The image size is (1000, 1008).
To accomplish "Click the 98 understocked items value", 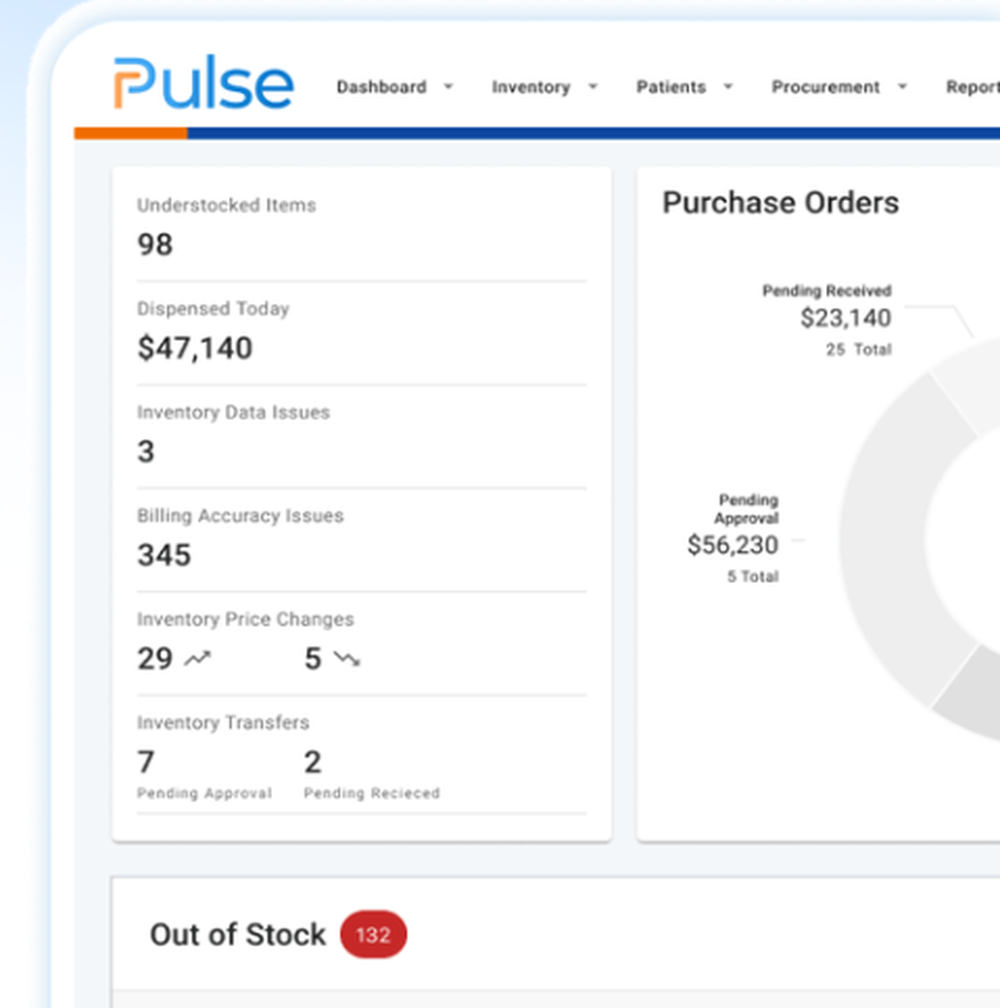I will (x=155, y=244).
